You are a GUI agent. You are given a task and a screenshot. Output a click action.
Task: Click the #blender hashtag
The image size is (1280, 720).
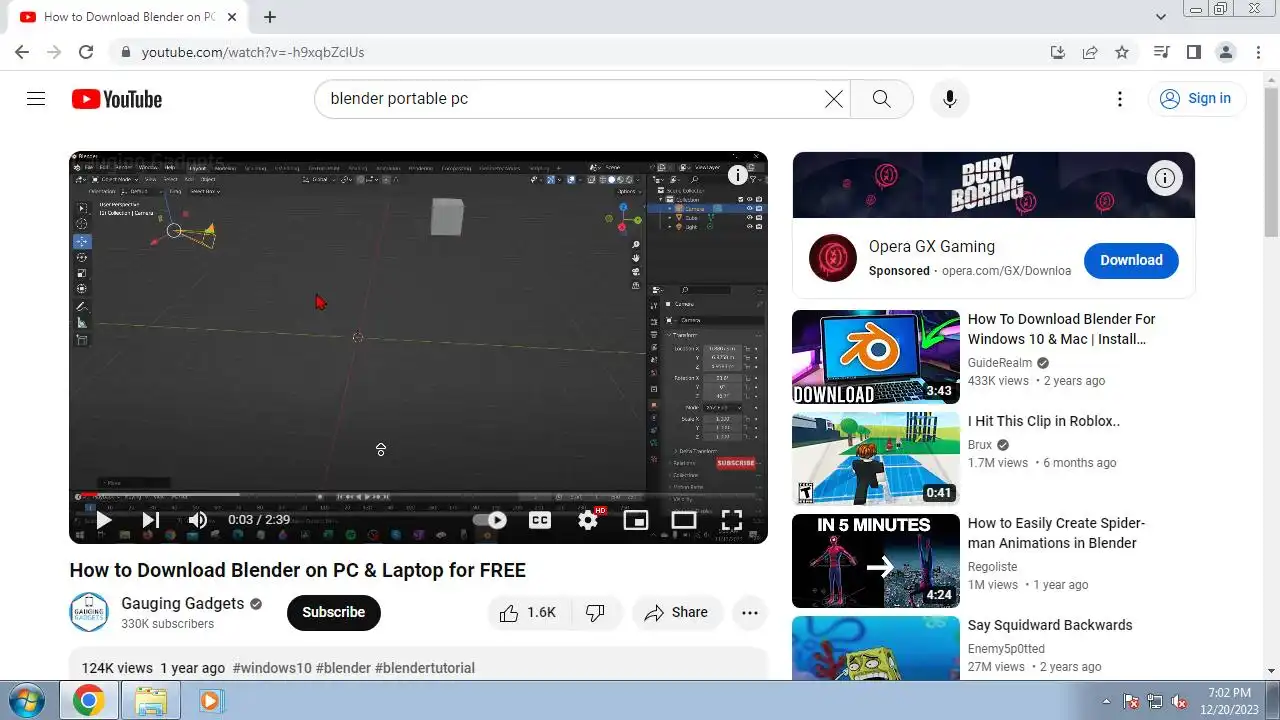(x=343, y=668)
